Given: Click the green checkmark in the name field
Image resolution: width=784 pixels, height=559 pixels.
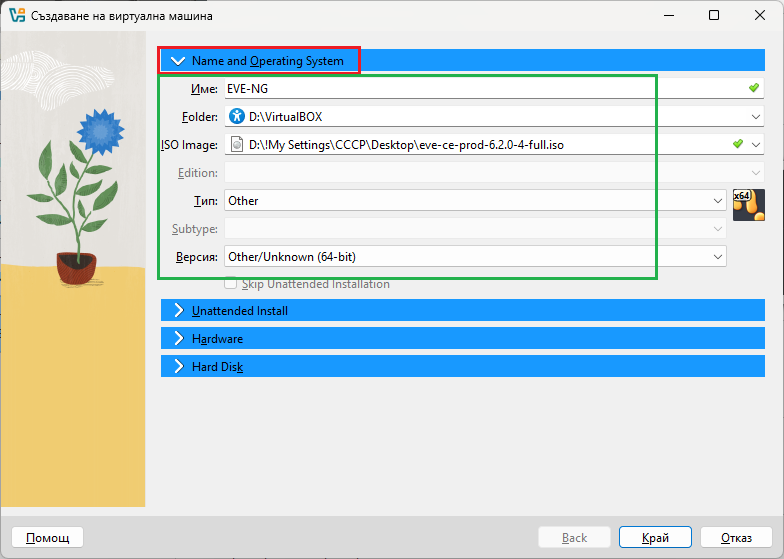Looking at the screenshot, I should (x=754, y=88).
